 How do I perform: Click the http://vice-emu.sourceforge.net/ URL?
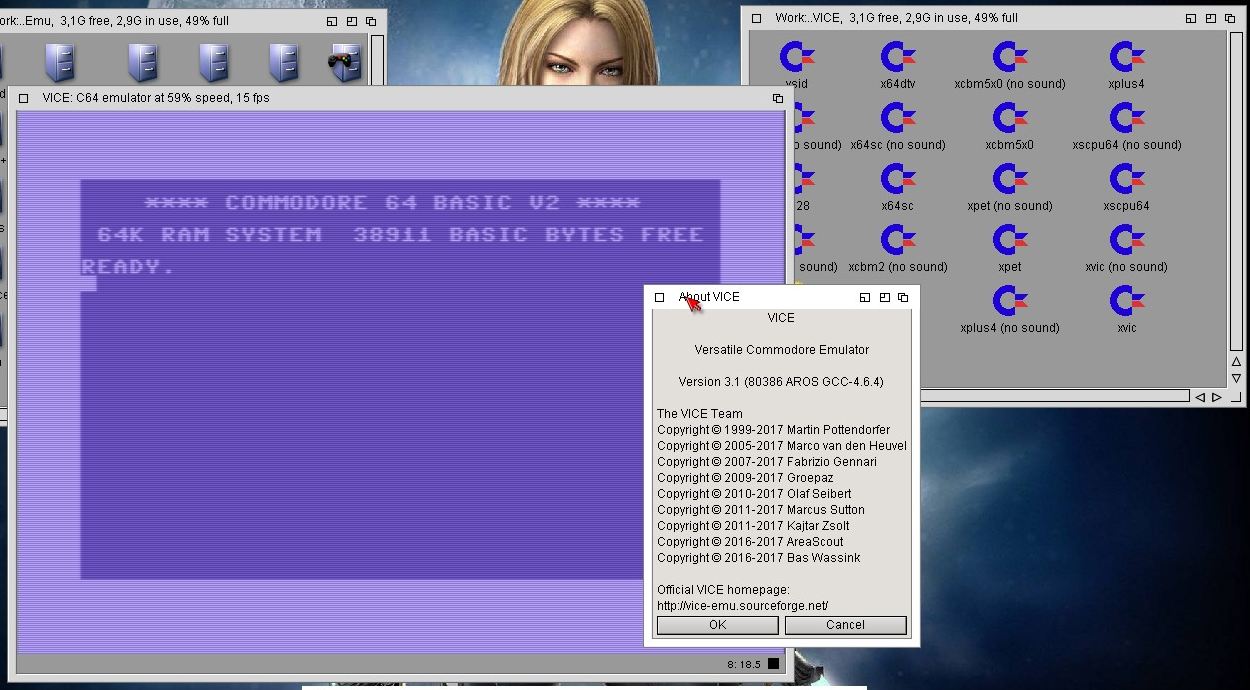pos(742,606)
